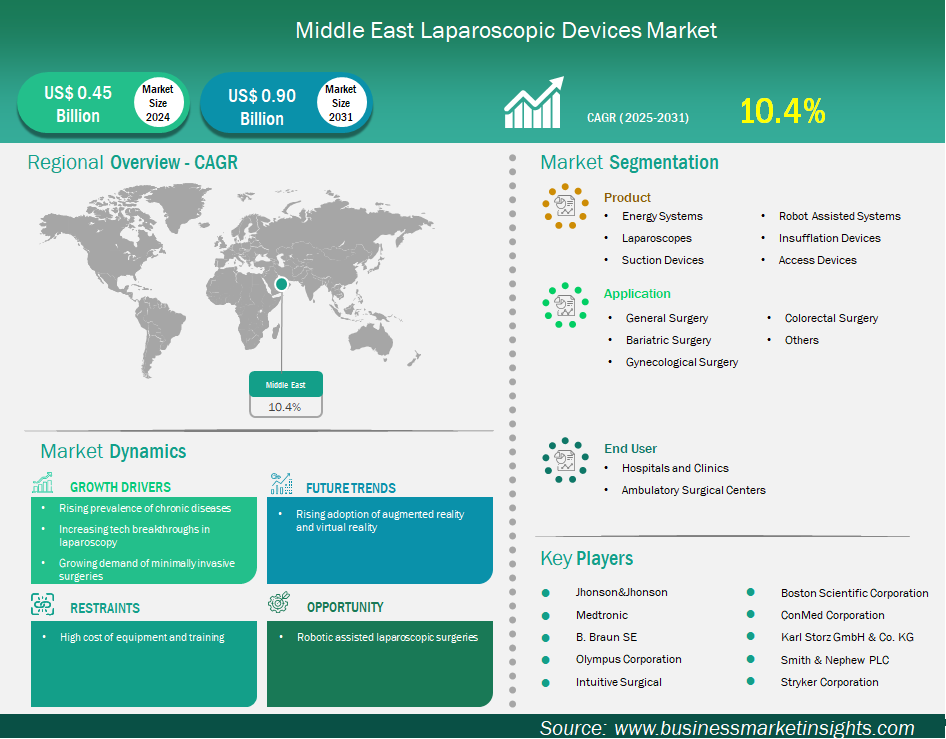
Task: Click Rising adoption of augmented reality text
Action: coord(380,521)
